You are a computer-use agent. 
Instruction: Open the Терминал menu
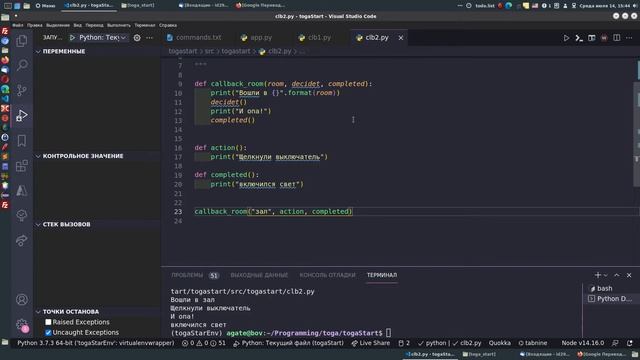point(145,25)
